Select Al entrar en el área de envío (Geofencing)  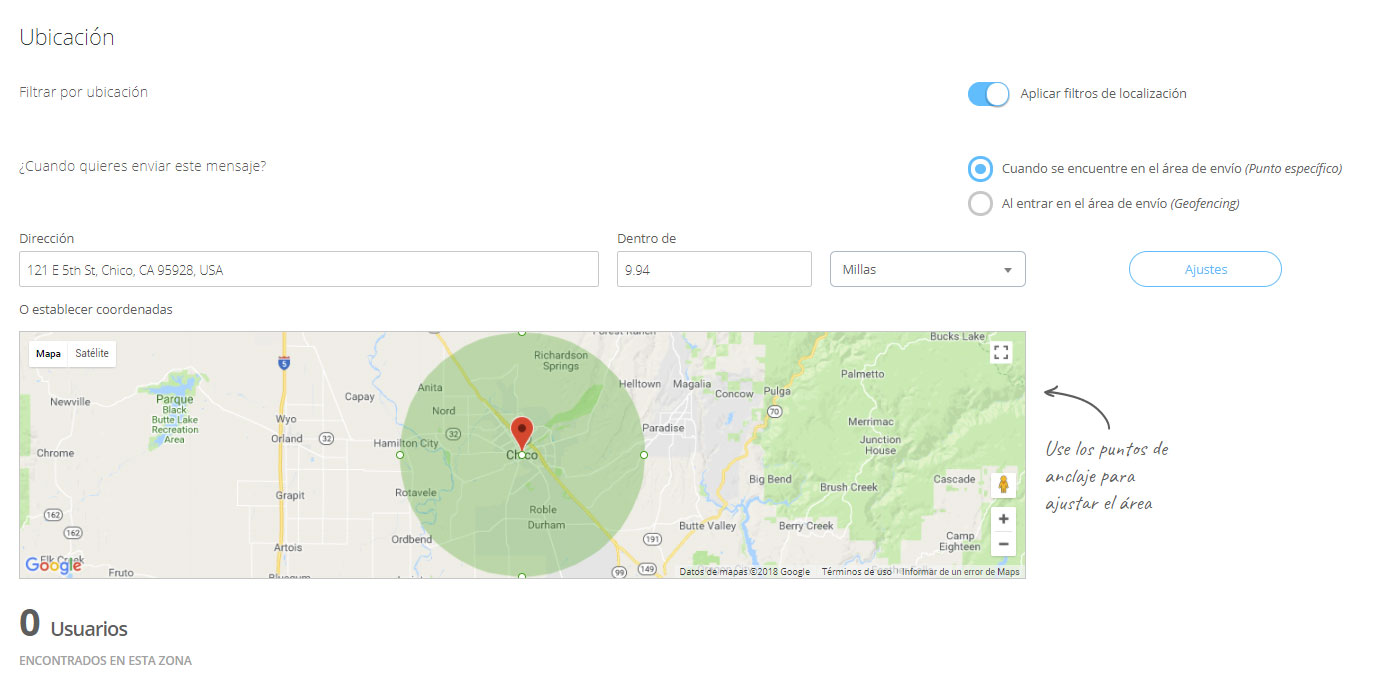(x=980, y=203)
